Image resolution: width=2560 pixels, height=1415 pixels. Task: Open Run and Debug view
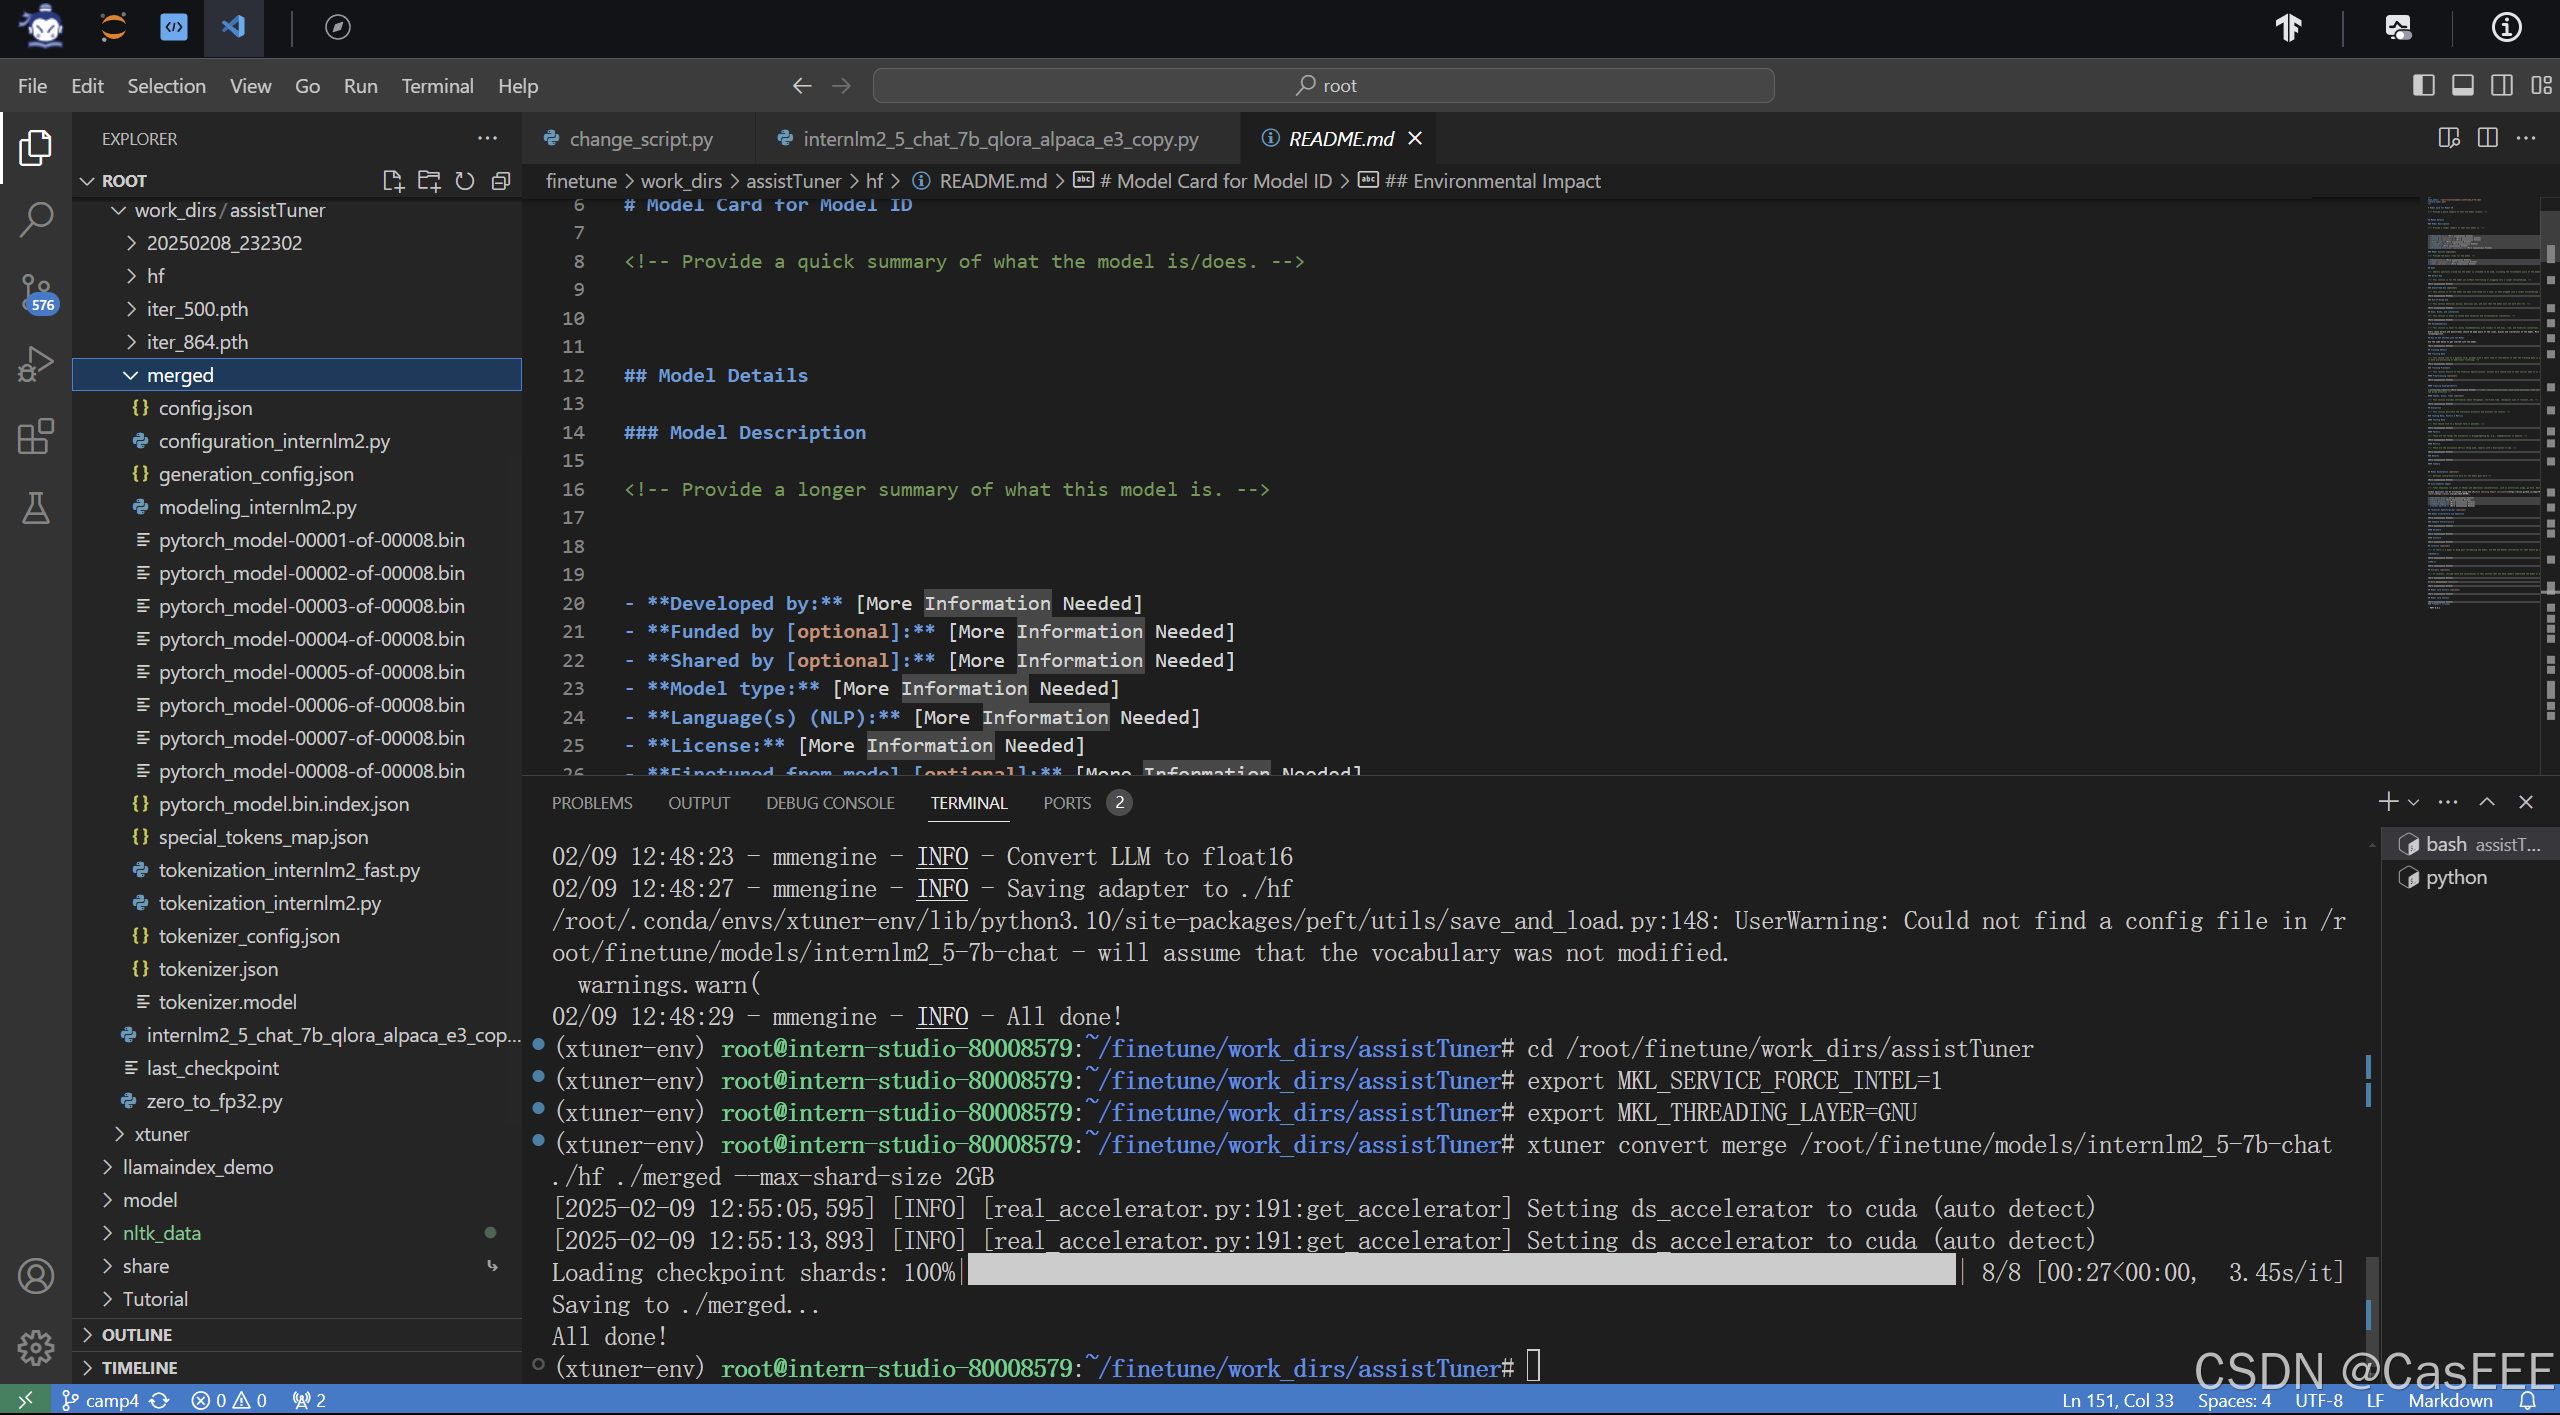pos(36,364)
